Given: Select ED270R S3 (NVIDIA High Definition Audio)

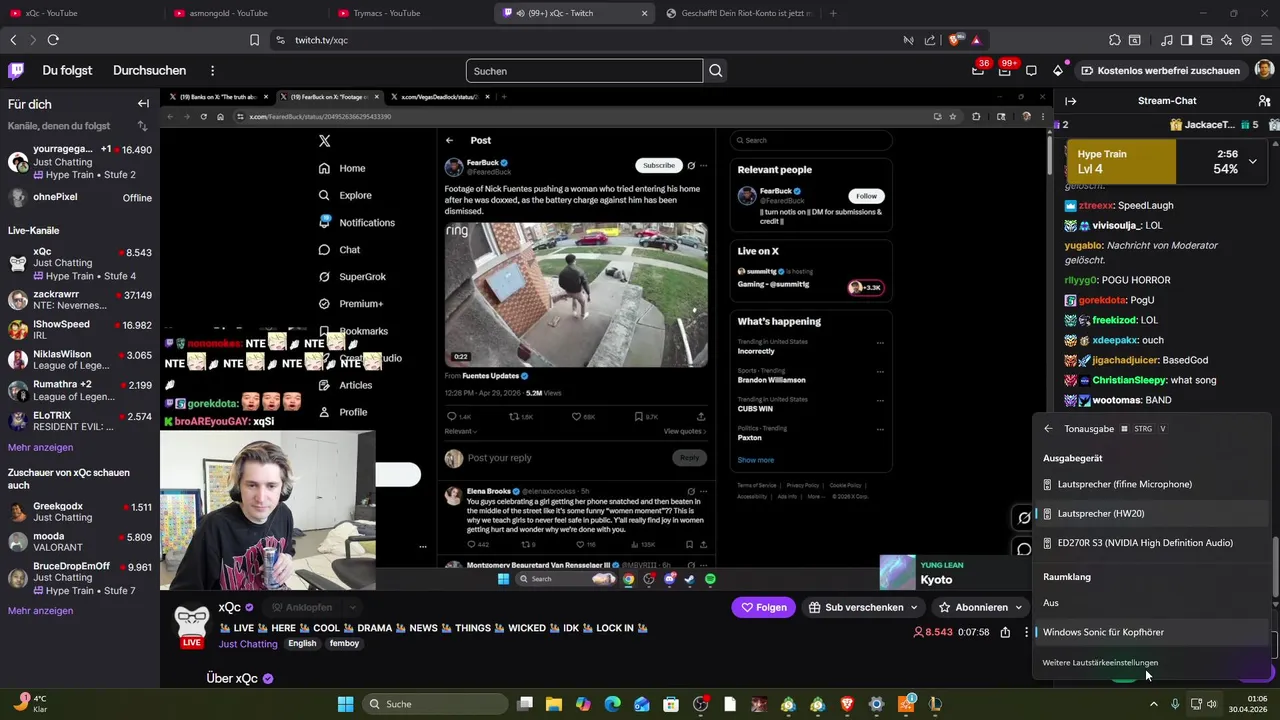Looking at the screenshot, I should pos(1152,543).
